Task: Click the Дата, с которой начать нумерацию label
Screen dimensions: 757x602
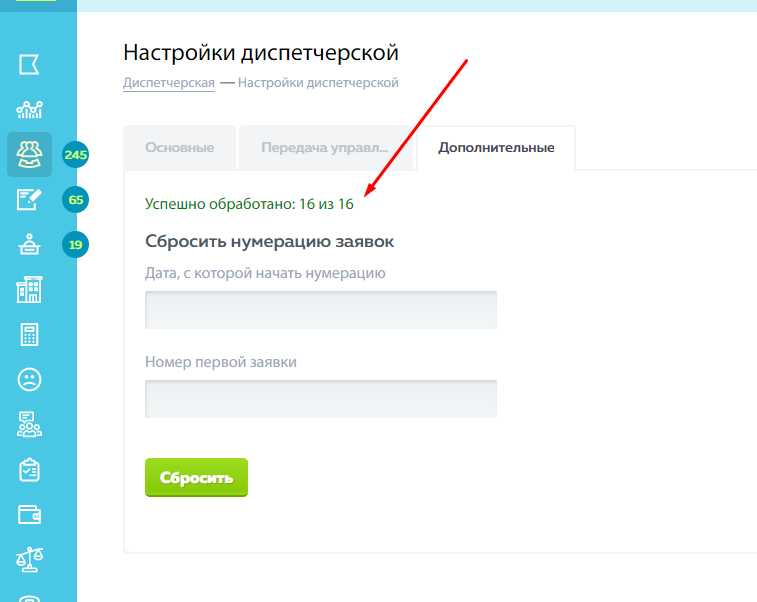Action: tap(265, 273)
